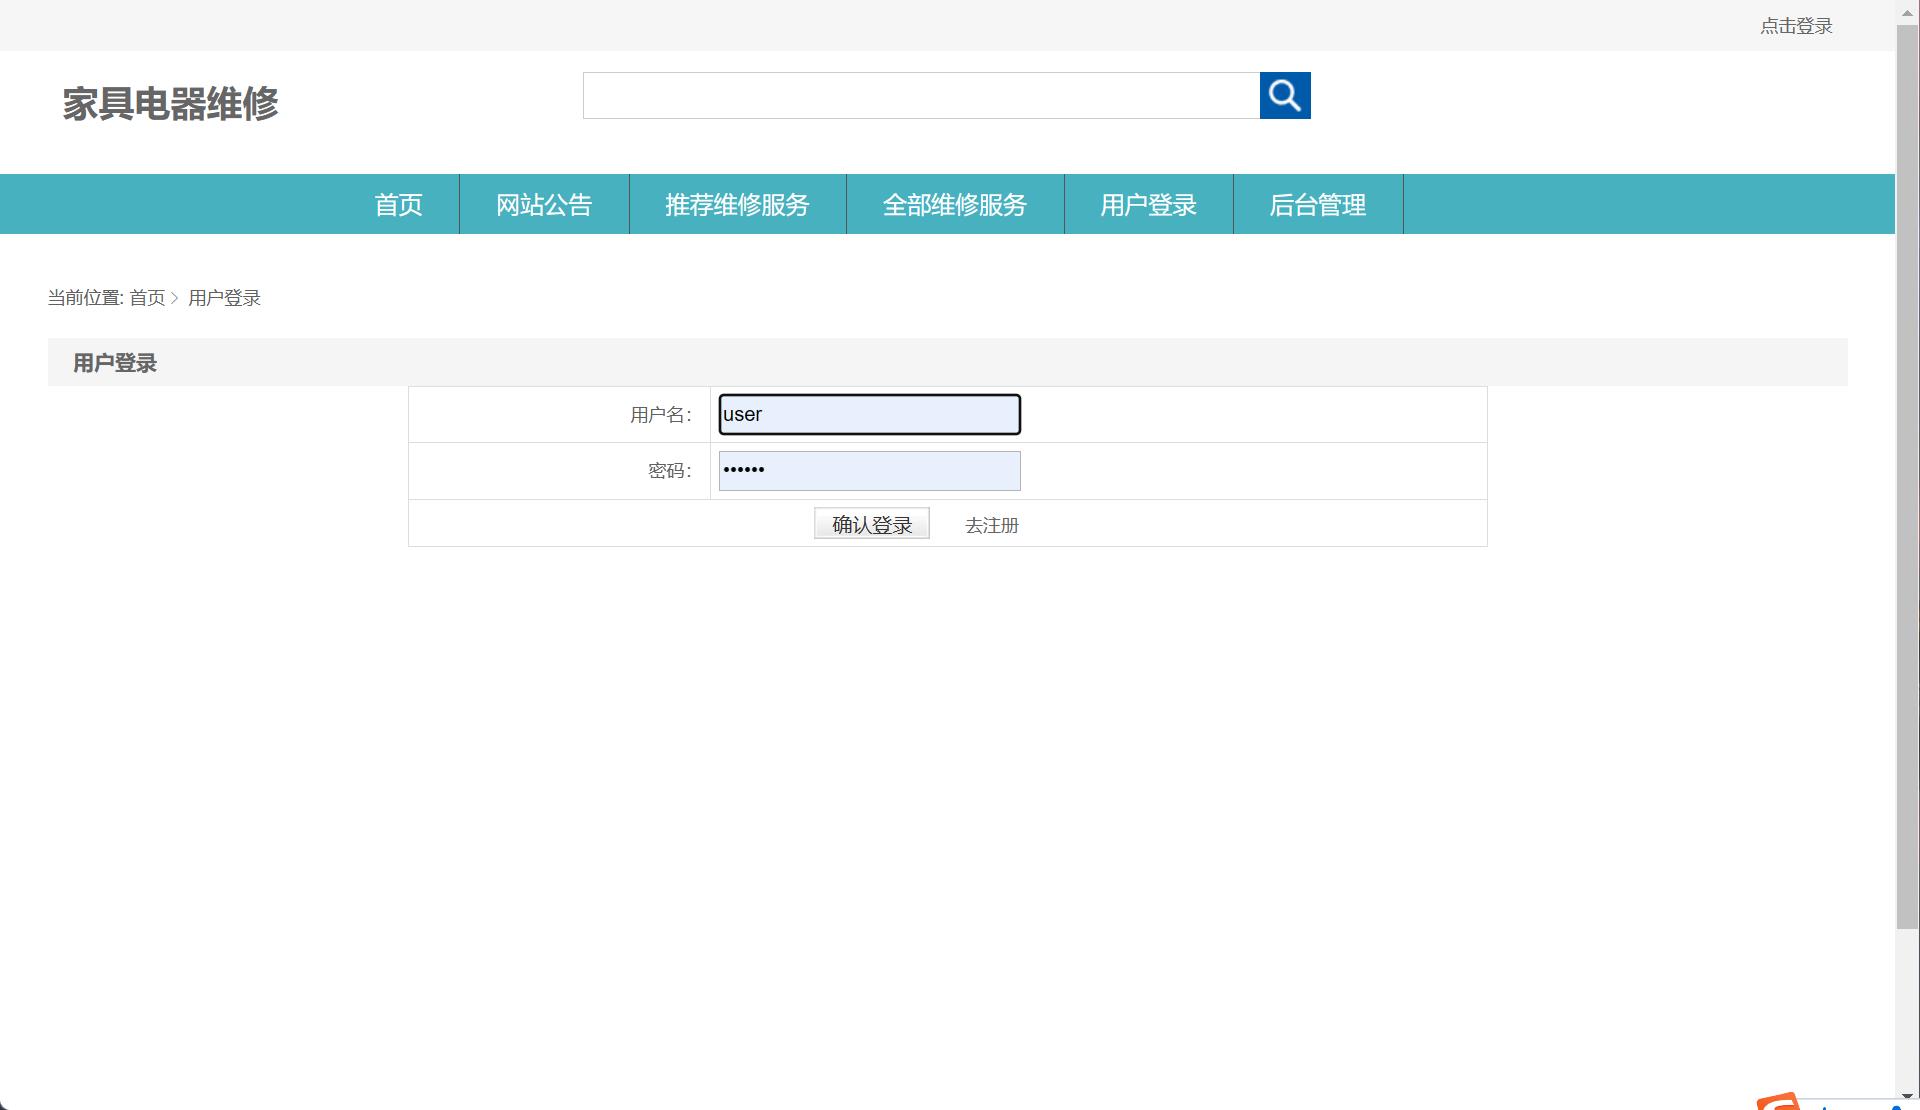This screenshot has height=1110, width=1920.
Task: Click the 首页 breadcrumb link
Action: point(148,297)
